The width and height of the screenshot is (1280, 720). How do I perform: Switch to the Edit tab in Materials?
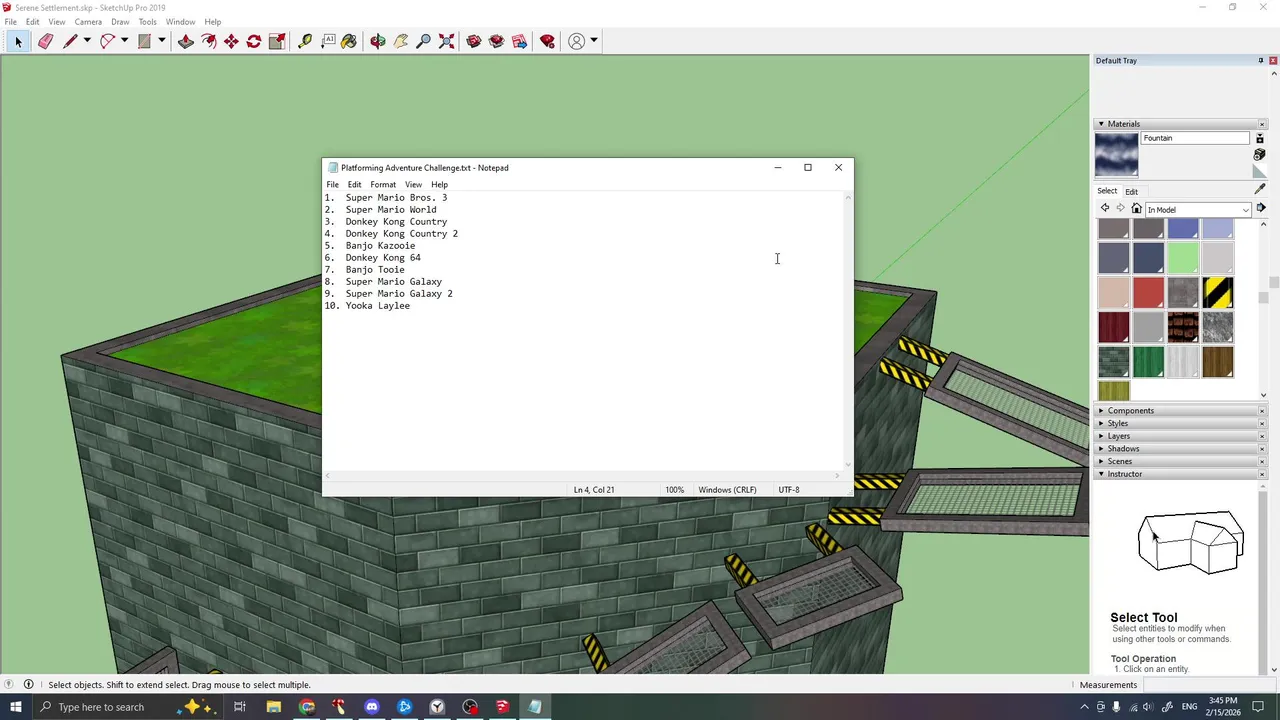pyautogui.click(x=1131, y=192)
